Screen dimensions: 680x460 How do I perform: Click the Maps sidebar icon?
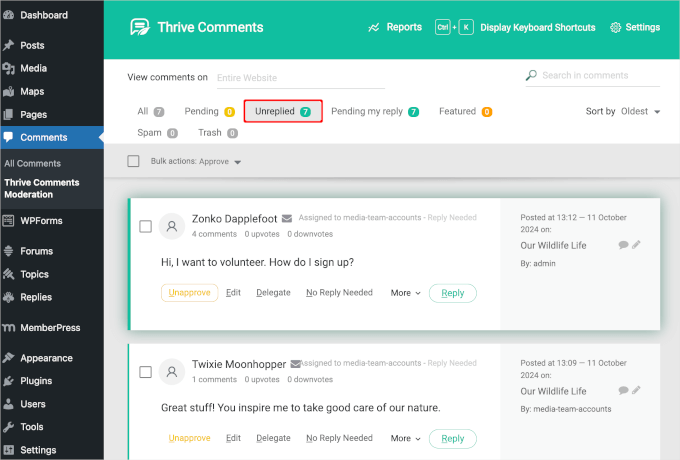coord(8,91)
